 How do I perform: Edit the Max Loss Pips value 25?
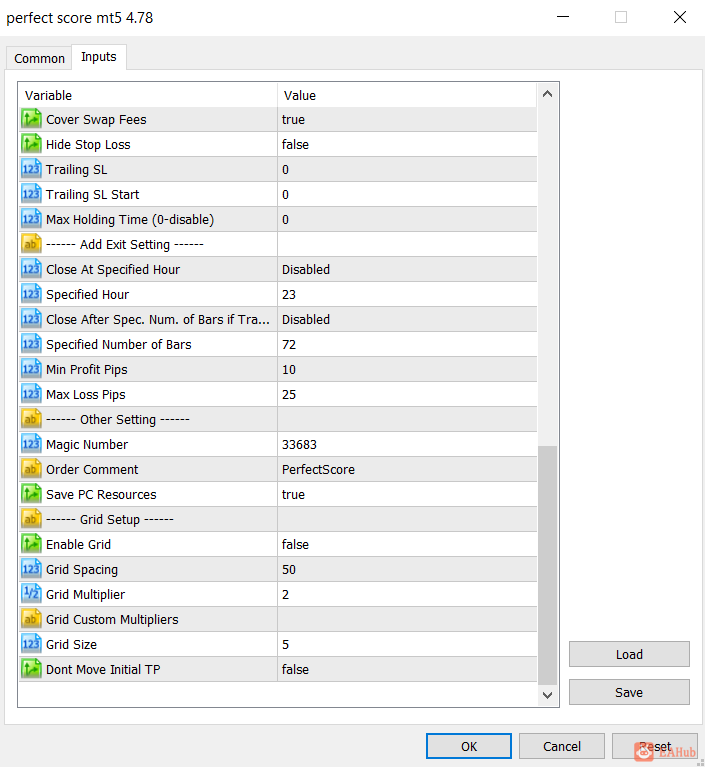[407, 394]
